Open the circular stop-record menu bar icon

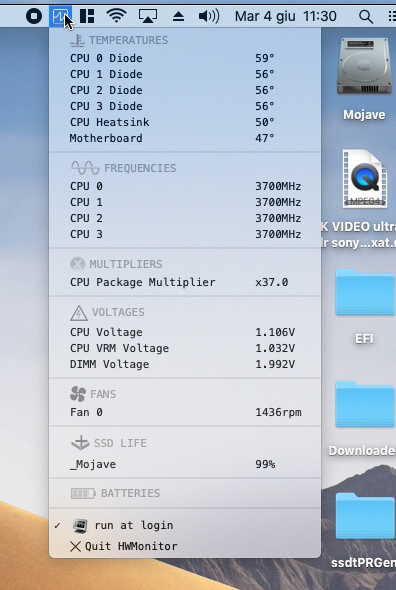34,16
